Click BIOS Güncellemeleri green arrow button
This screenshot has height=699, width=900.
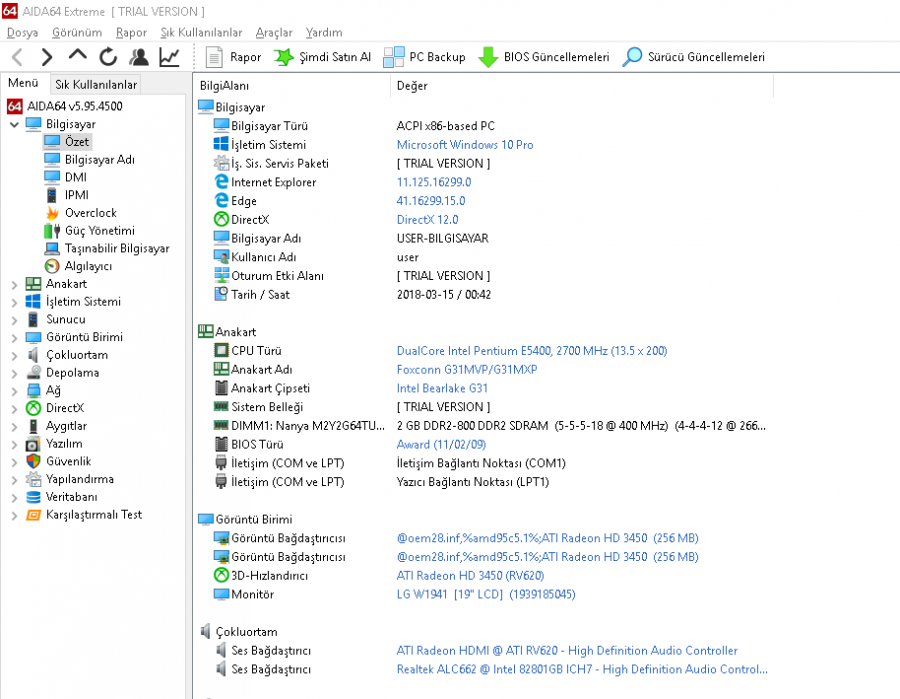pyautogui.click(x=544, y=57)
